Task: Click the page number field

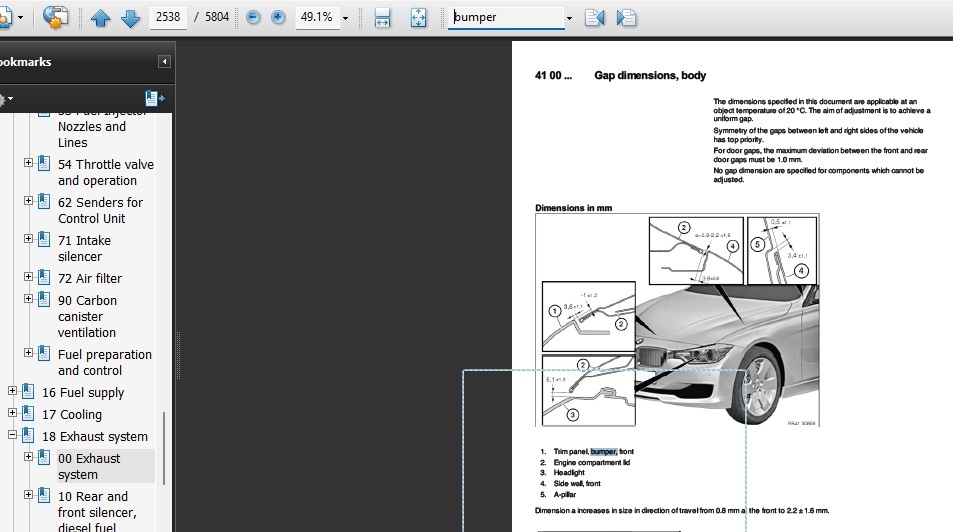Action: [168, 18]
